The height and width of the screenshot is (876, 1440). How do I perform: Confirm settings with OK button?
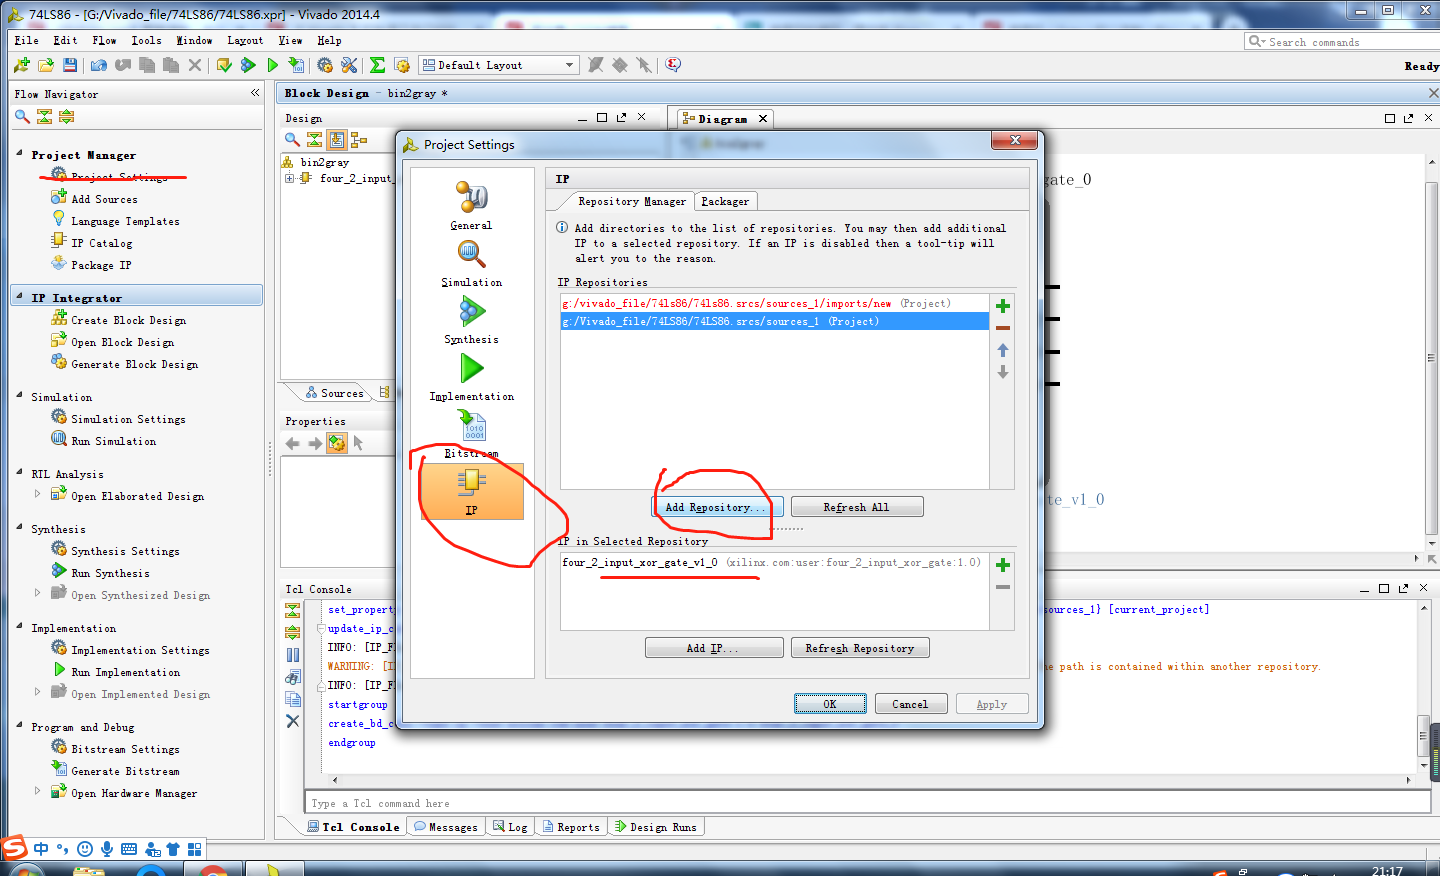coord(830,704)
